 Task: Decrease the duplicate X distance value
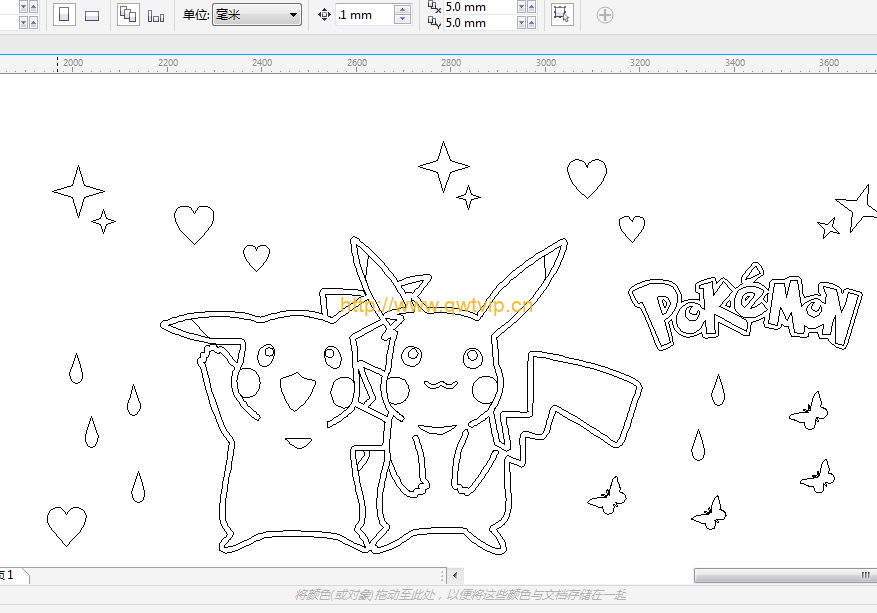point(521,7)
